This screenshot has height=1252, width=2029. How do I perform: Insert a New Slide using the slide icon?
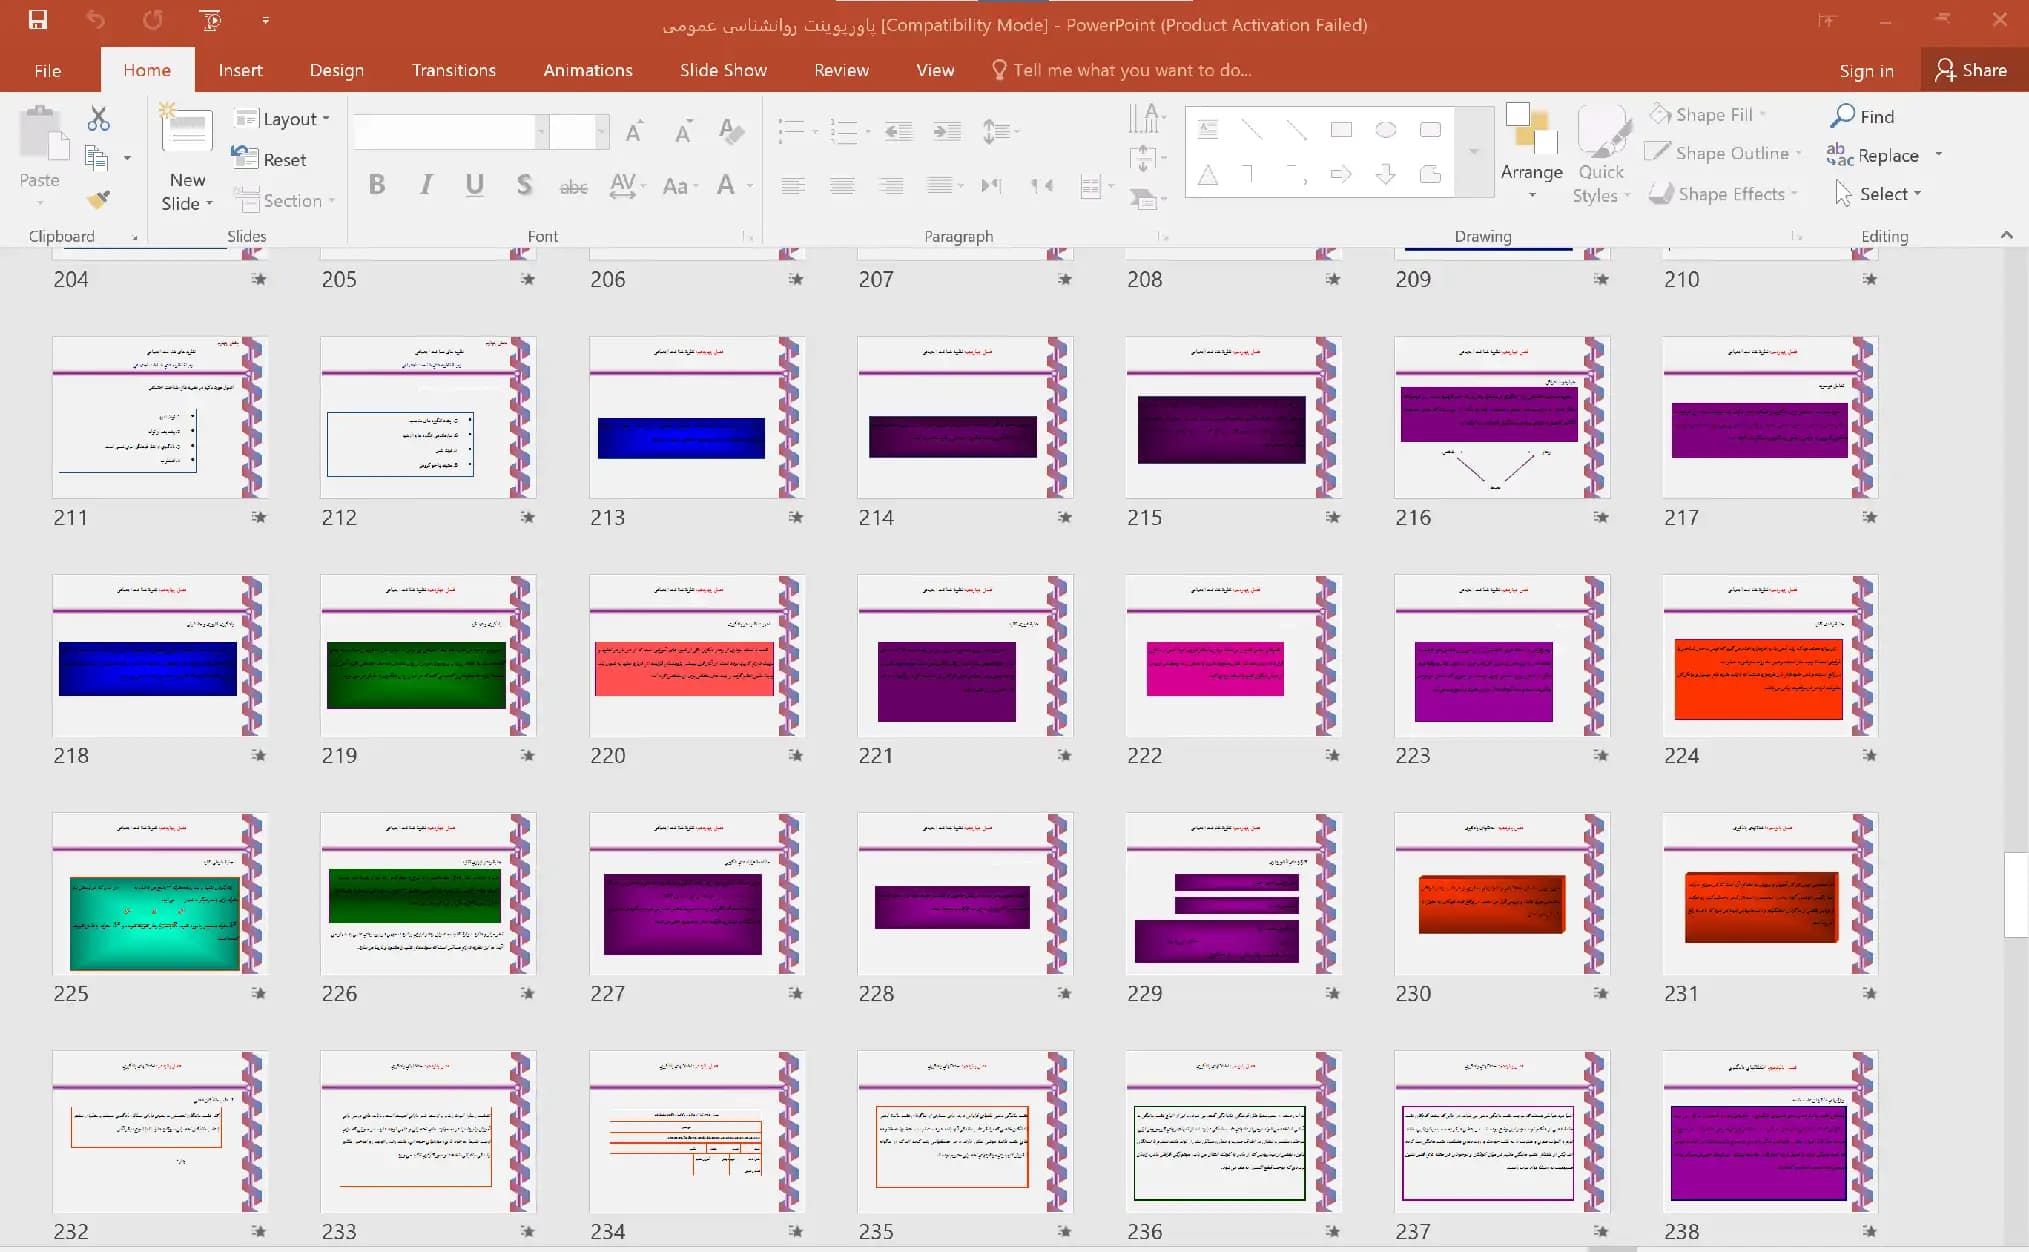[187, 131]
